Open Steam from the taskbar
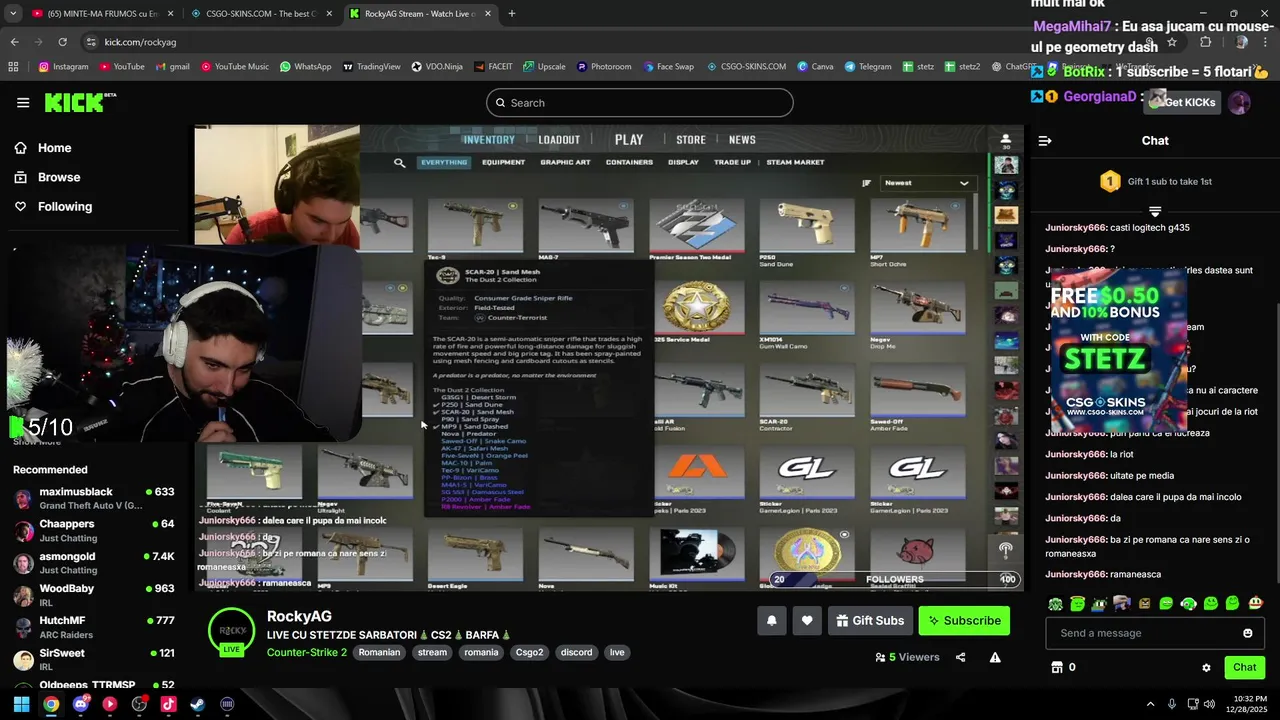 (197, 704)
